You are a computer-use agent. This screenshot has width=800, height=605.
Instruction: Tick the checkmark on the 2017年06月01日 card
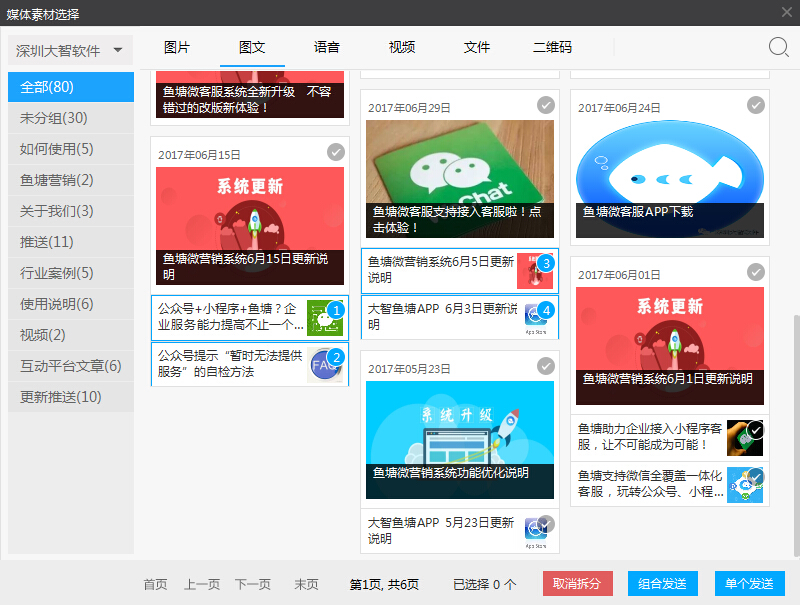click(x=756, y=272)
